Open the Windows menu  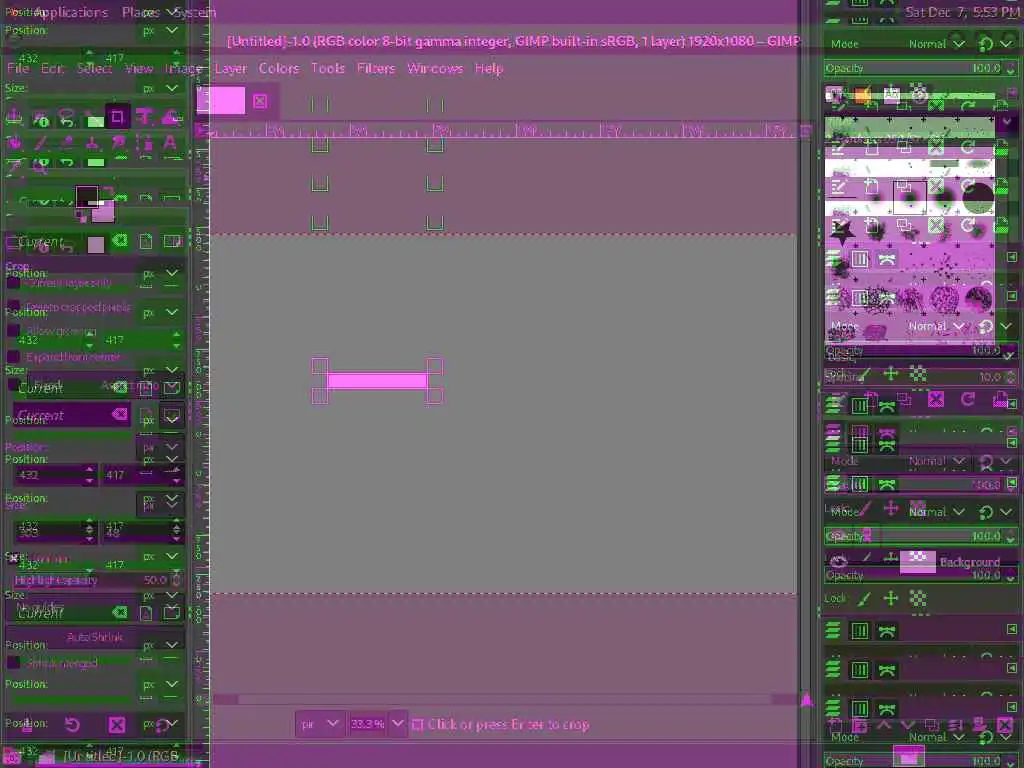click(x=435, y=68)
